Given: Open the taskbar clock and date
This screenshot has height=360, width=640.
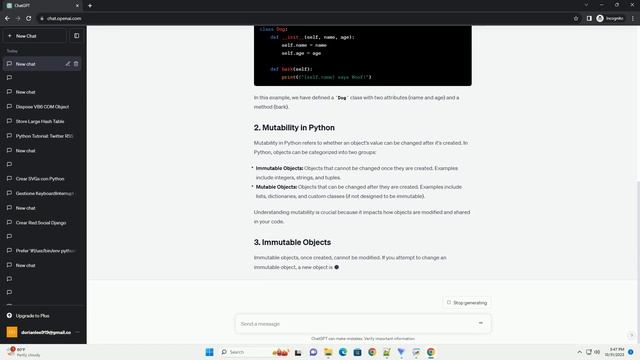Looking at the screenshot, I should coord(614,352).
